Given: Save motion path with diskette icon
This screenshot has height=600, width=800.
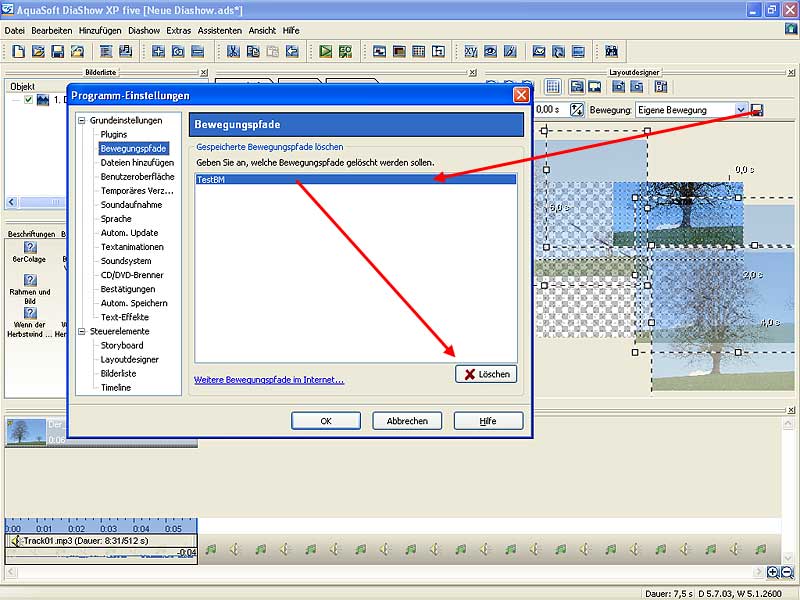Looking at the screenshot, I should click(757, 110).
